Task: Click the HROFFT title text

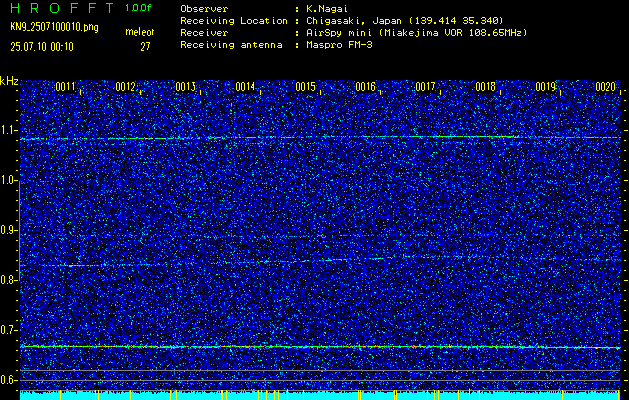Action: 63,8
